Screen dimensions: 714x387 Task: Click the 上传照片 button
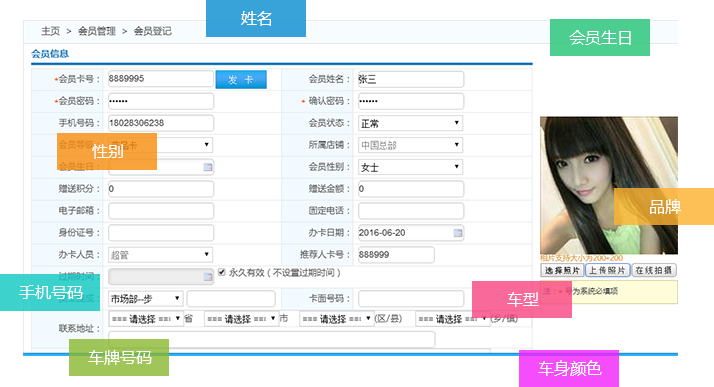point(607,270)
